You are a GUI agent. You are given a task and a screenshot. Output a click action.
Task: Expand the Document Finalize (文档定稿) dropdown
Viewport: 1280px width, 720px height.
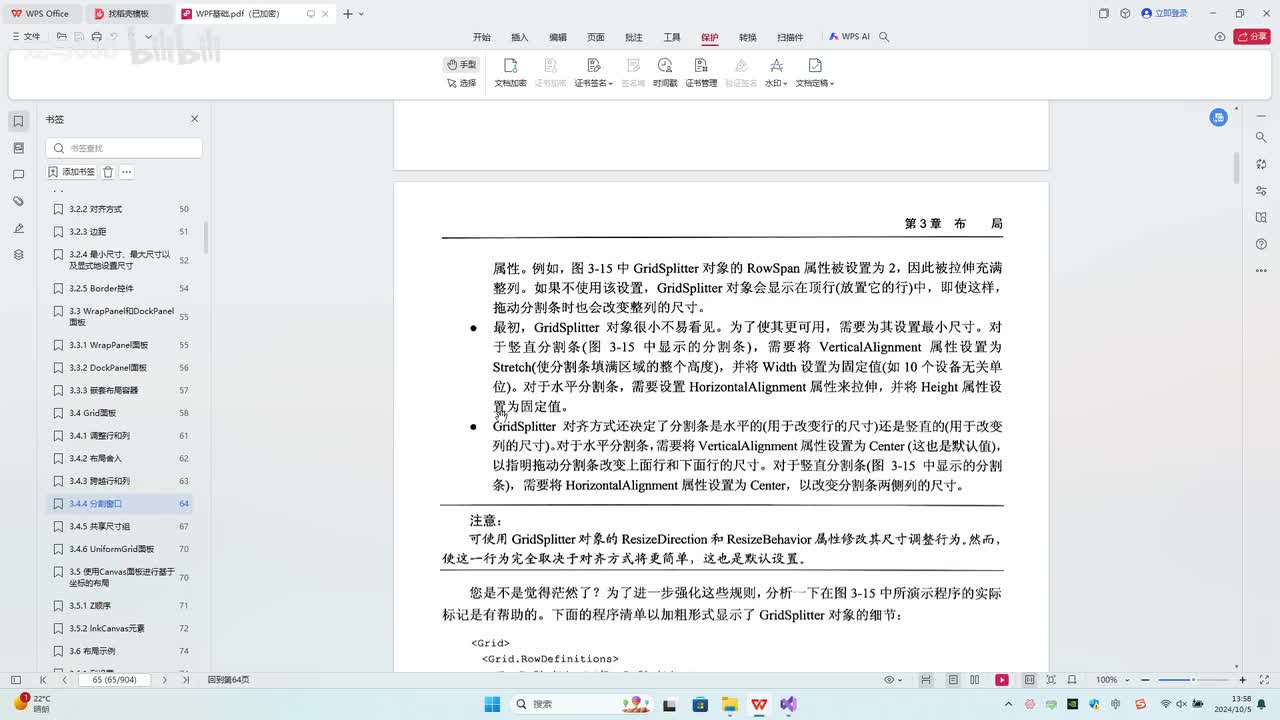pos(815,73)
